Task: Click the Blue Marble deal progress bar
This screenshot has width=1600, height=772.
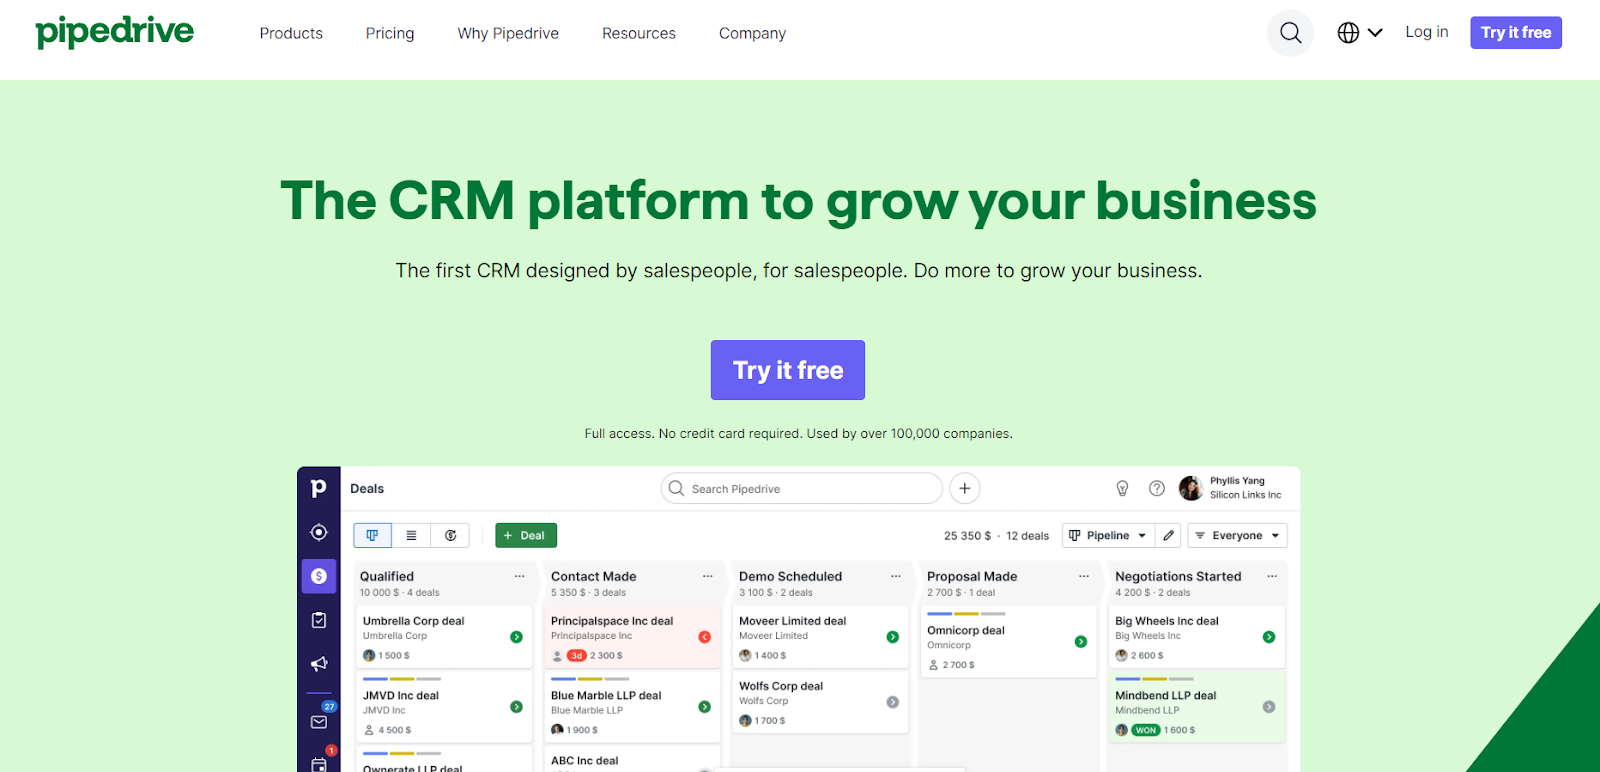Action: pyautogui.click(x=590, y=679)
